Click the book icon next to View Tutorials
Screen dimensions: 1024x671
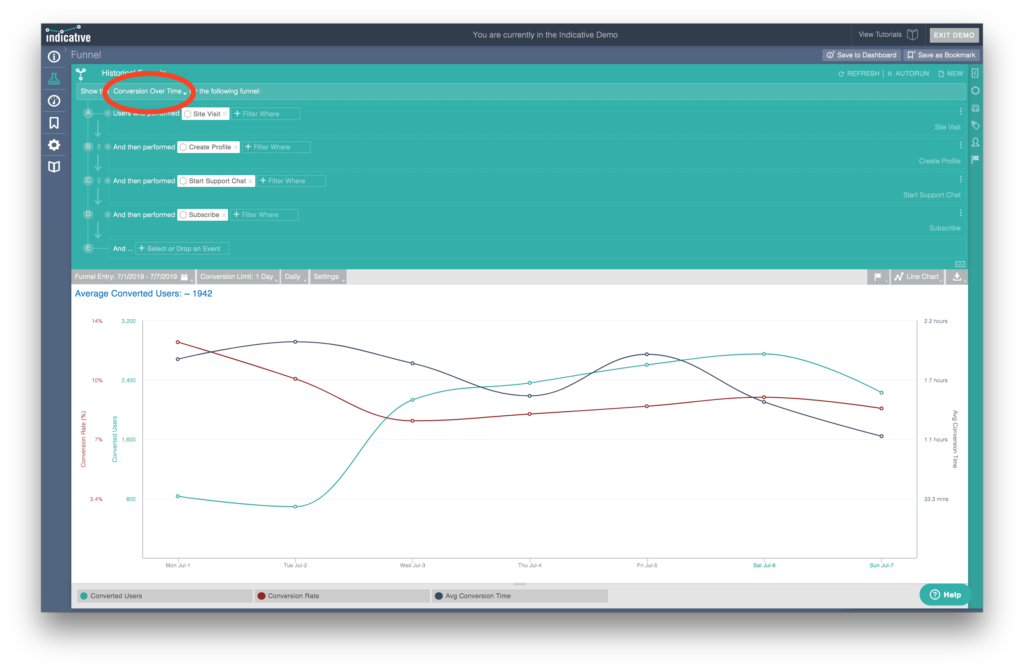[913, 35]
